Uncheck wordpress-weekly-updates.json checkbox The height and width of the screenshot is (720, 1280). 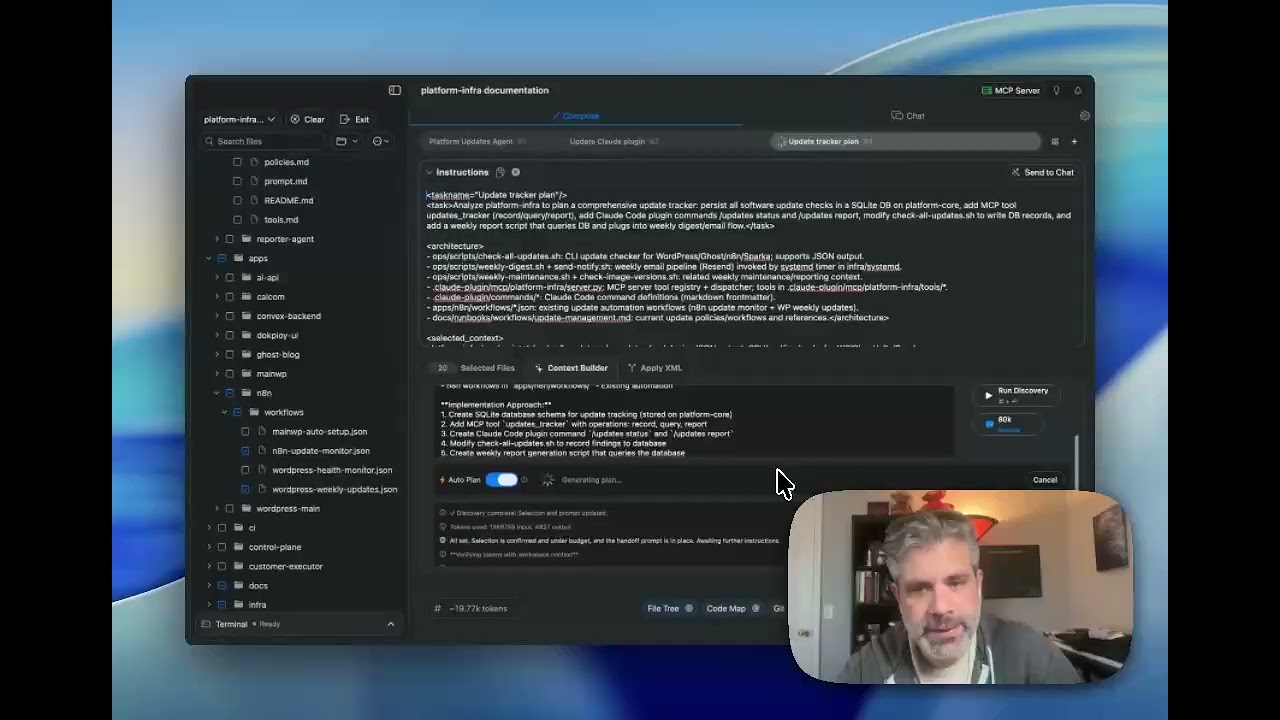[245, 489]
